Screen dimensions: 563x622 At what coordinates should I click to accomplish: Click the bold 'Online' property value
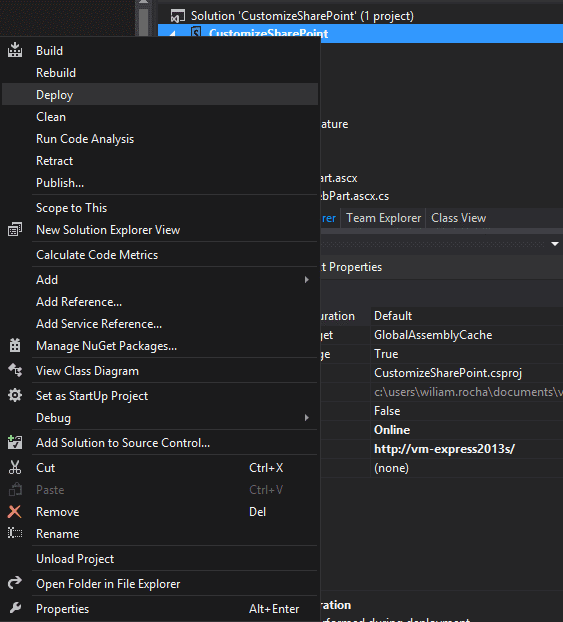tap(392, 430)
